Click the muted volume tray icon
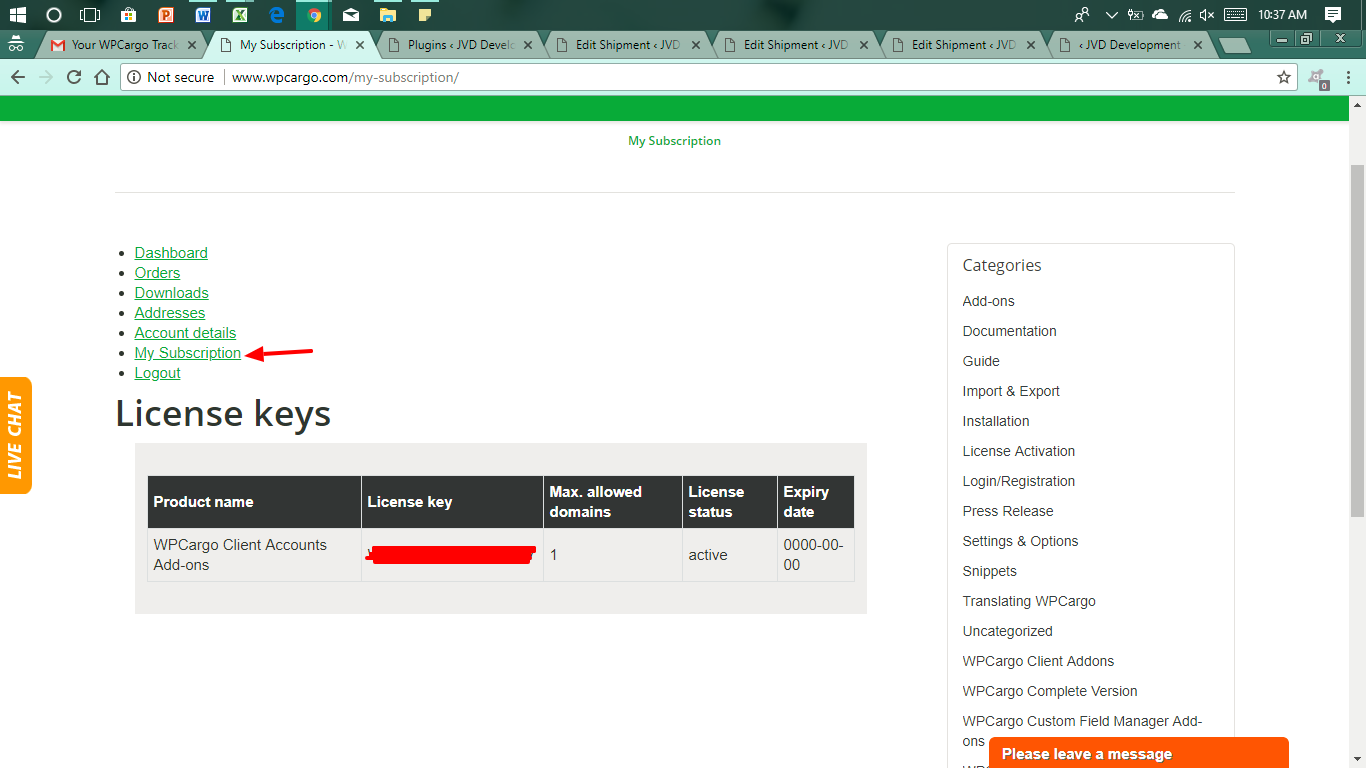 [1207, 15]
